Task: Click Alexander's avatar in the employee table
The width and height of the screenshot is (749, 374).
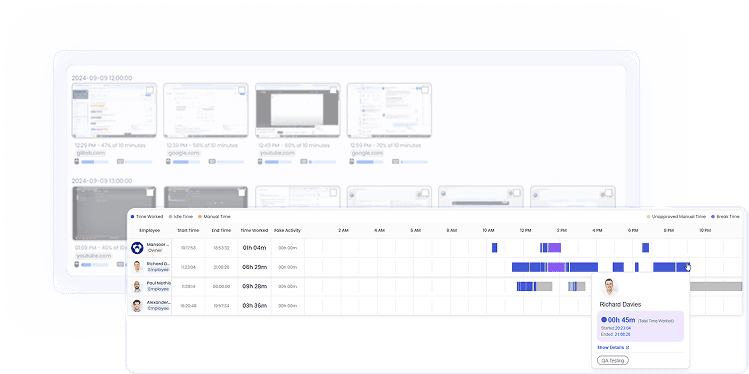Action: (x=137, y=306)
